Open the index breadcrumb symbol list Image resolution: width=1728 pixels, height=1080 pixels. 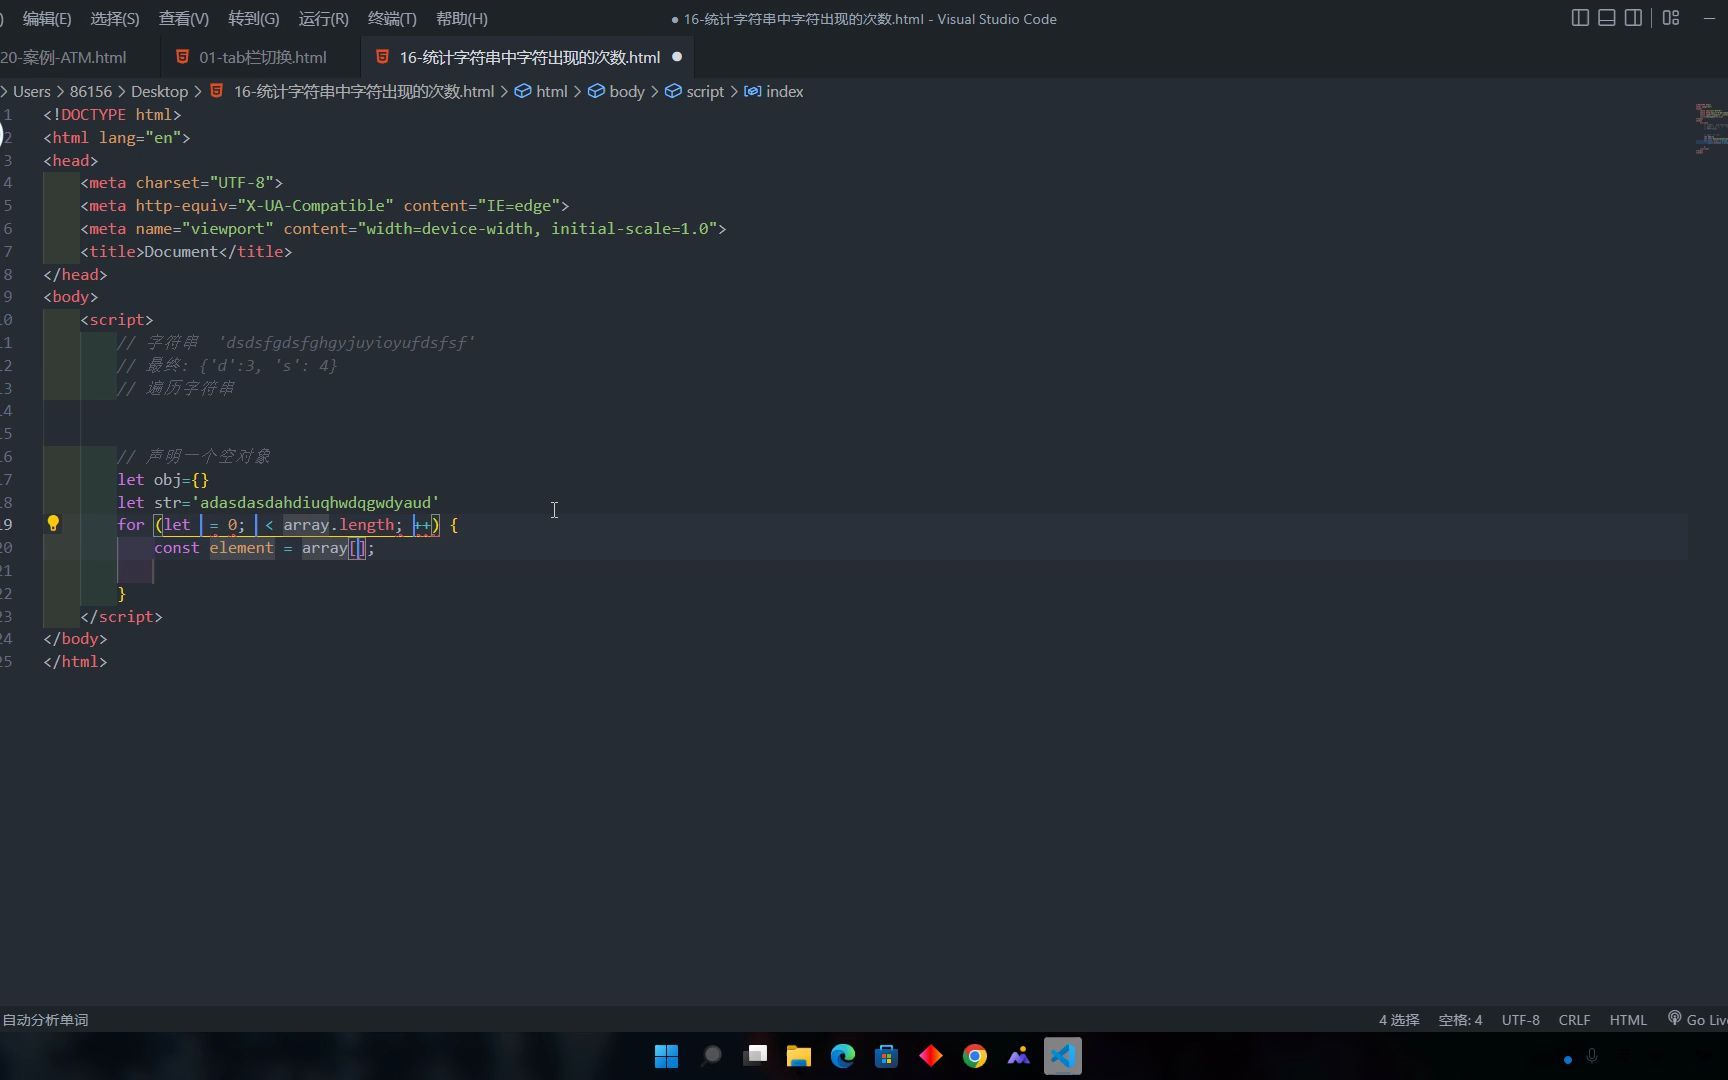pyautogui.click(x=784, y=91)
